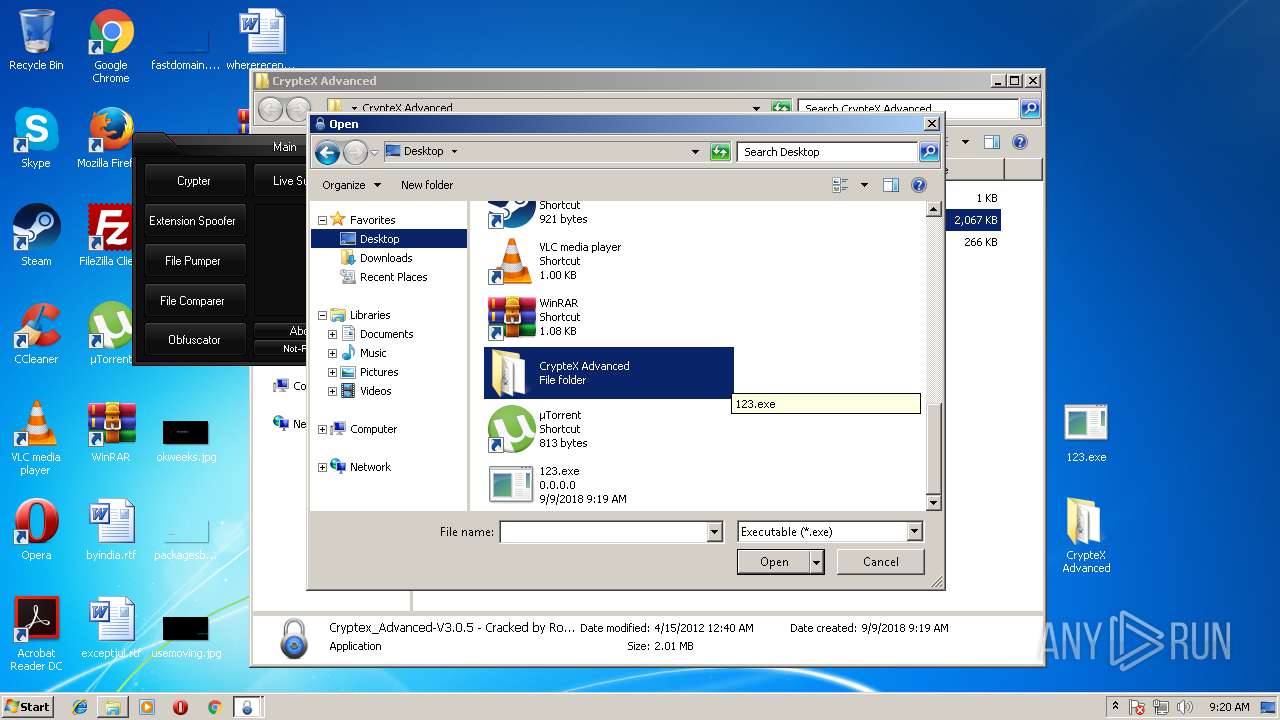Image resolution: width=1280 pixels, height=720 pixels.
Task: Open the Skype desktop shortcut
Action: coord(36,138)
